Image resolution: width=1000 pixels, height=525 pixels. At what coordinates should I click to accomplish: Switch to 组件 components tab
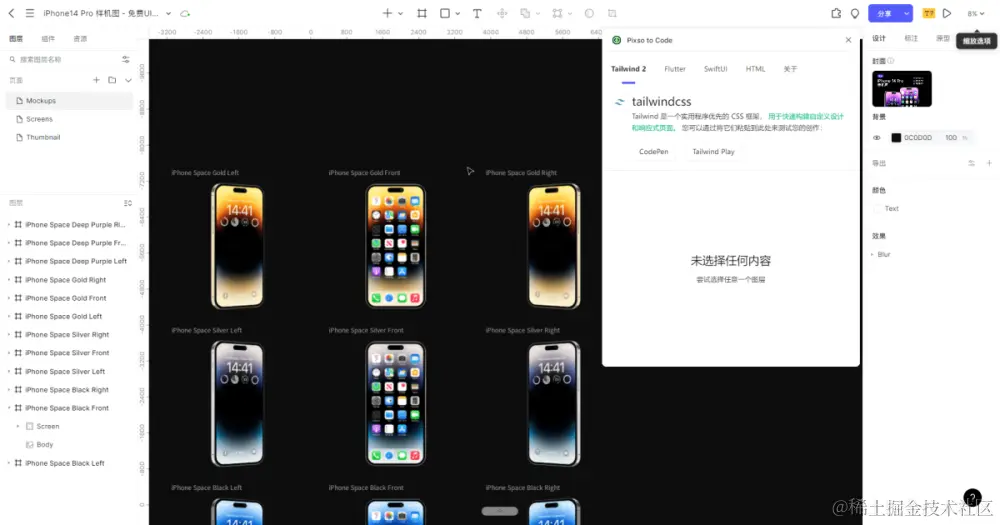48,39
